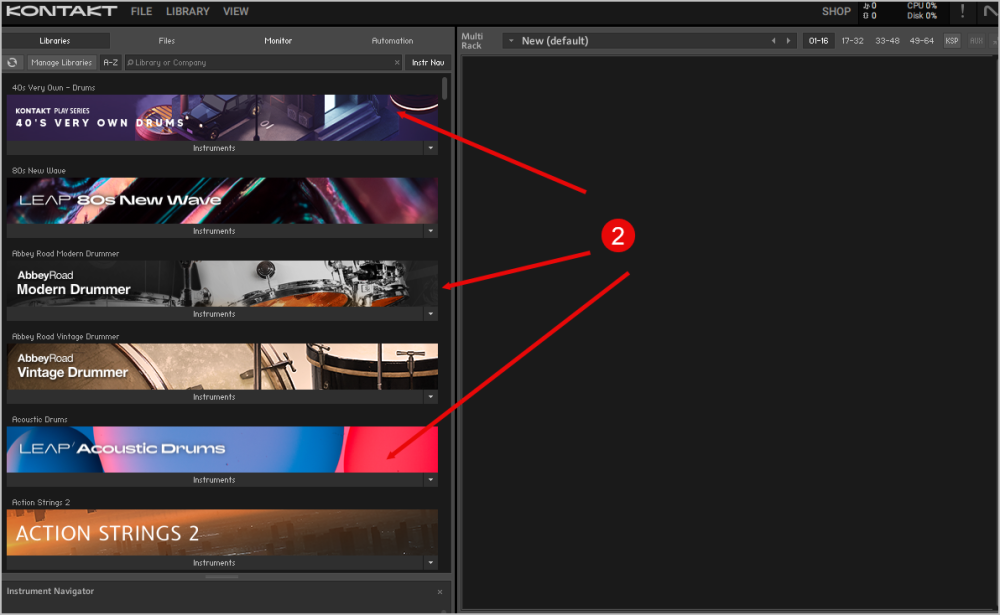Click the Disk 0% usage readout
The width and height of the screenshot is (1000, 615).
coord(922,15)
